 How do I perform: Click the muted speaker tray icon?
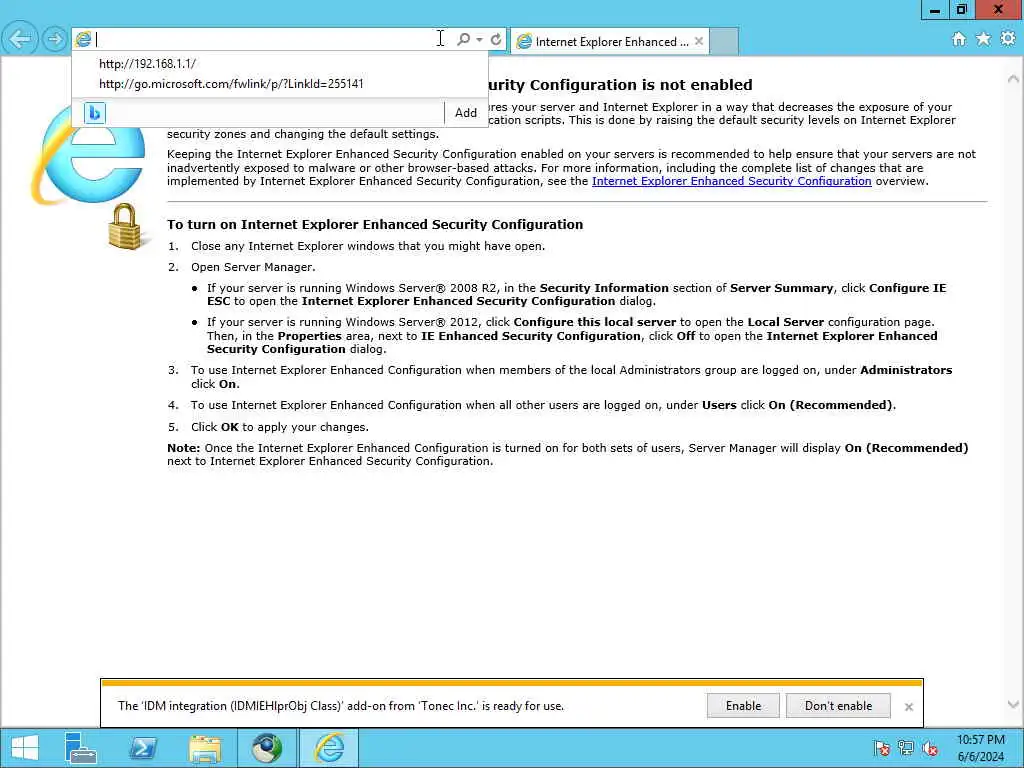pos(930,748)
